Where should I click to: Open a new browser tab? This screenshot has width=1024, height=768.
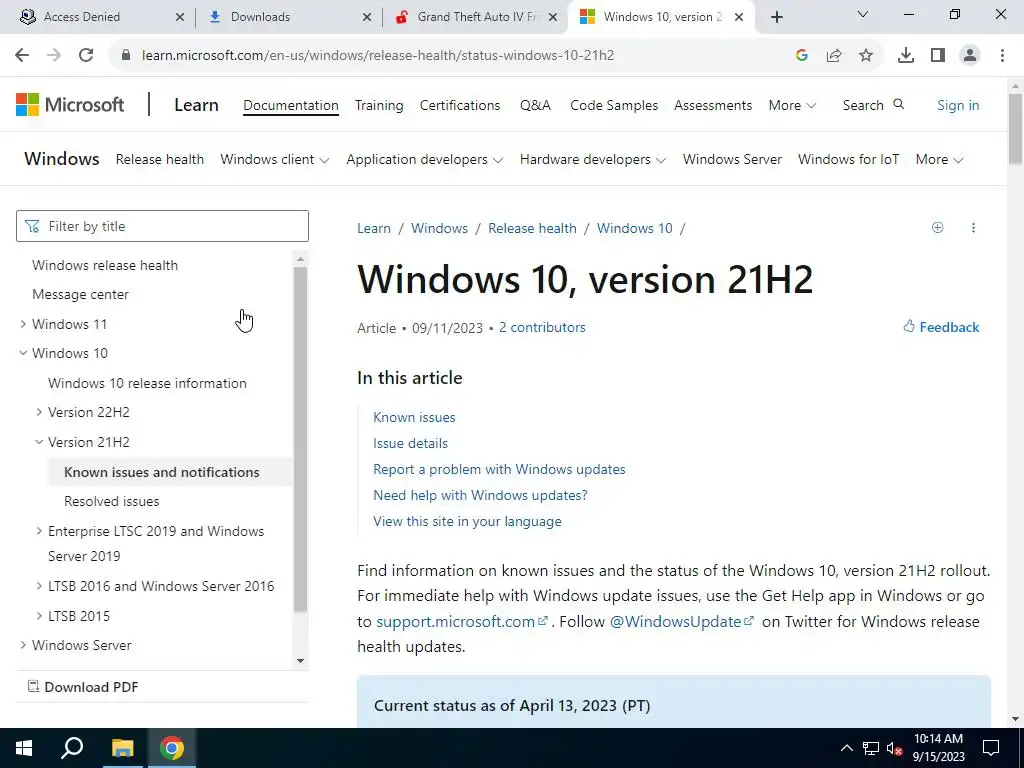[776, 17]
